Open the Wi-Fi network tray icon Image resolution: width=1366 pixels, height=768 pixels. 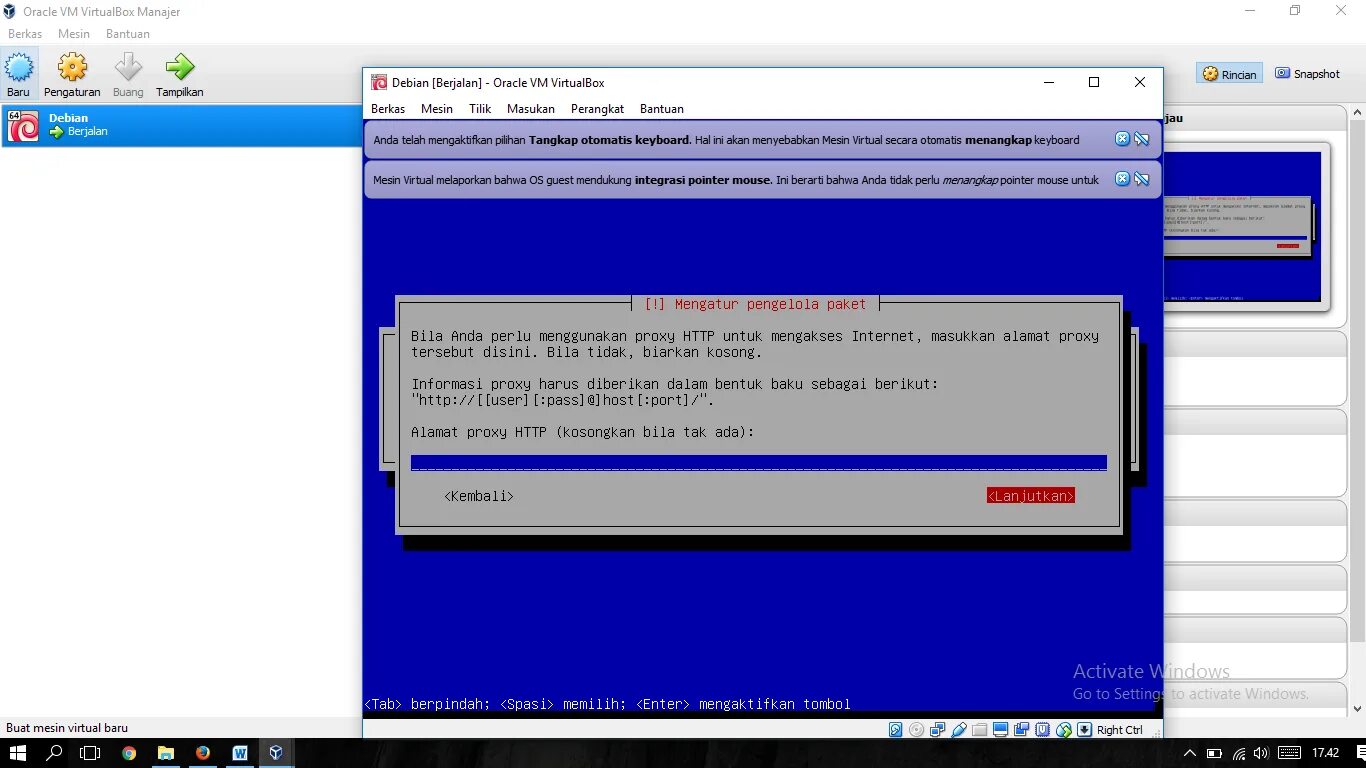1239,753
